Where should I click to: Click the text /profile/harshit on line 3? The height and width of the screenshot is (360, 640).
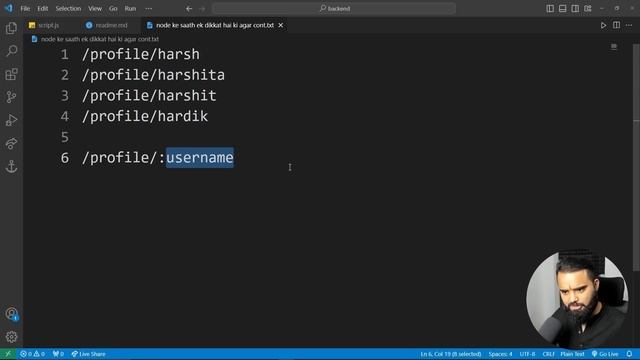(149, 96)
